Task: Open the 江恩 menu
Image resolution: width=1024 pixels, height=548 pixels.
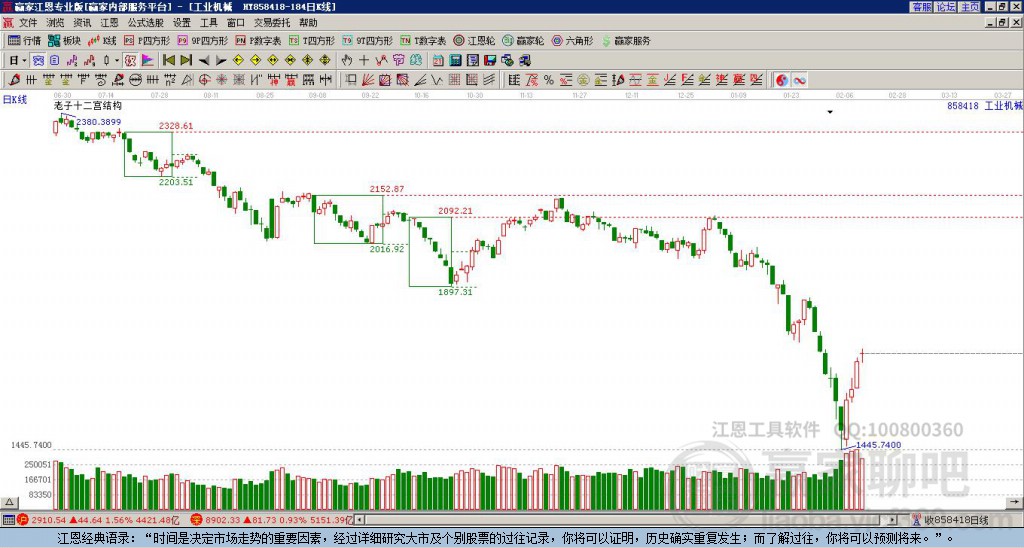Action: coord(109,23)
